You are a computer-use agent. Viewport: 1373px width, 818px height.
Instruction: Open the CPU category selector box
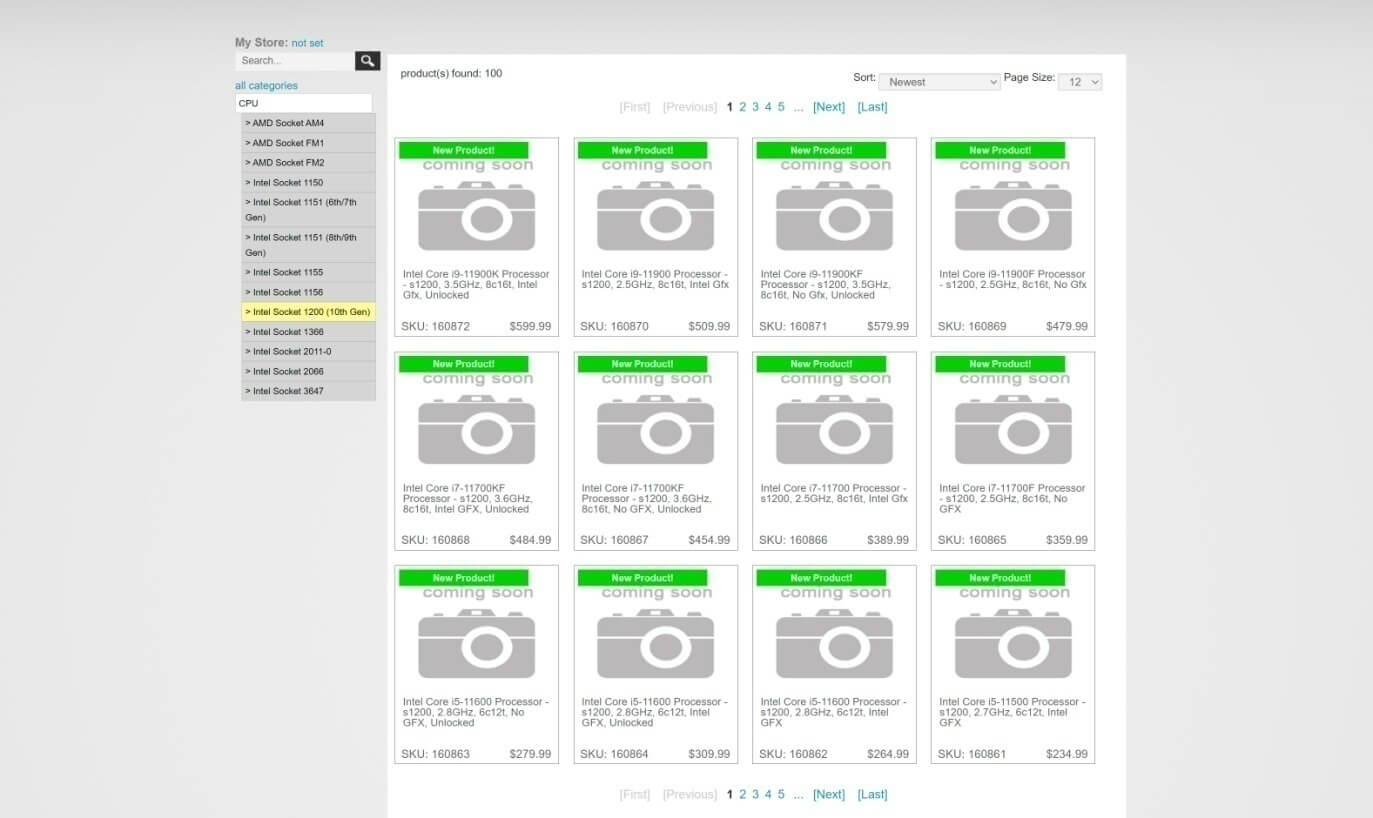(x=303, y=103)
